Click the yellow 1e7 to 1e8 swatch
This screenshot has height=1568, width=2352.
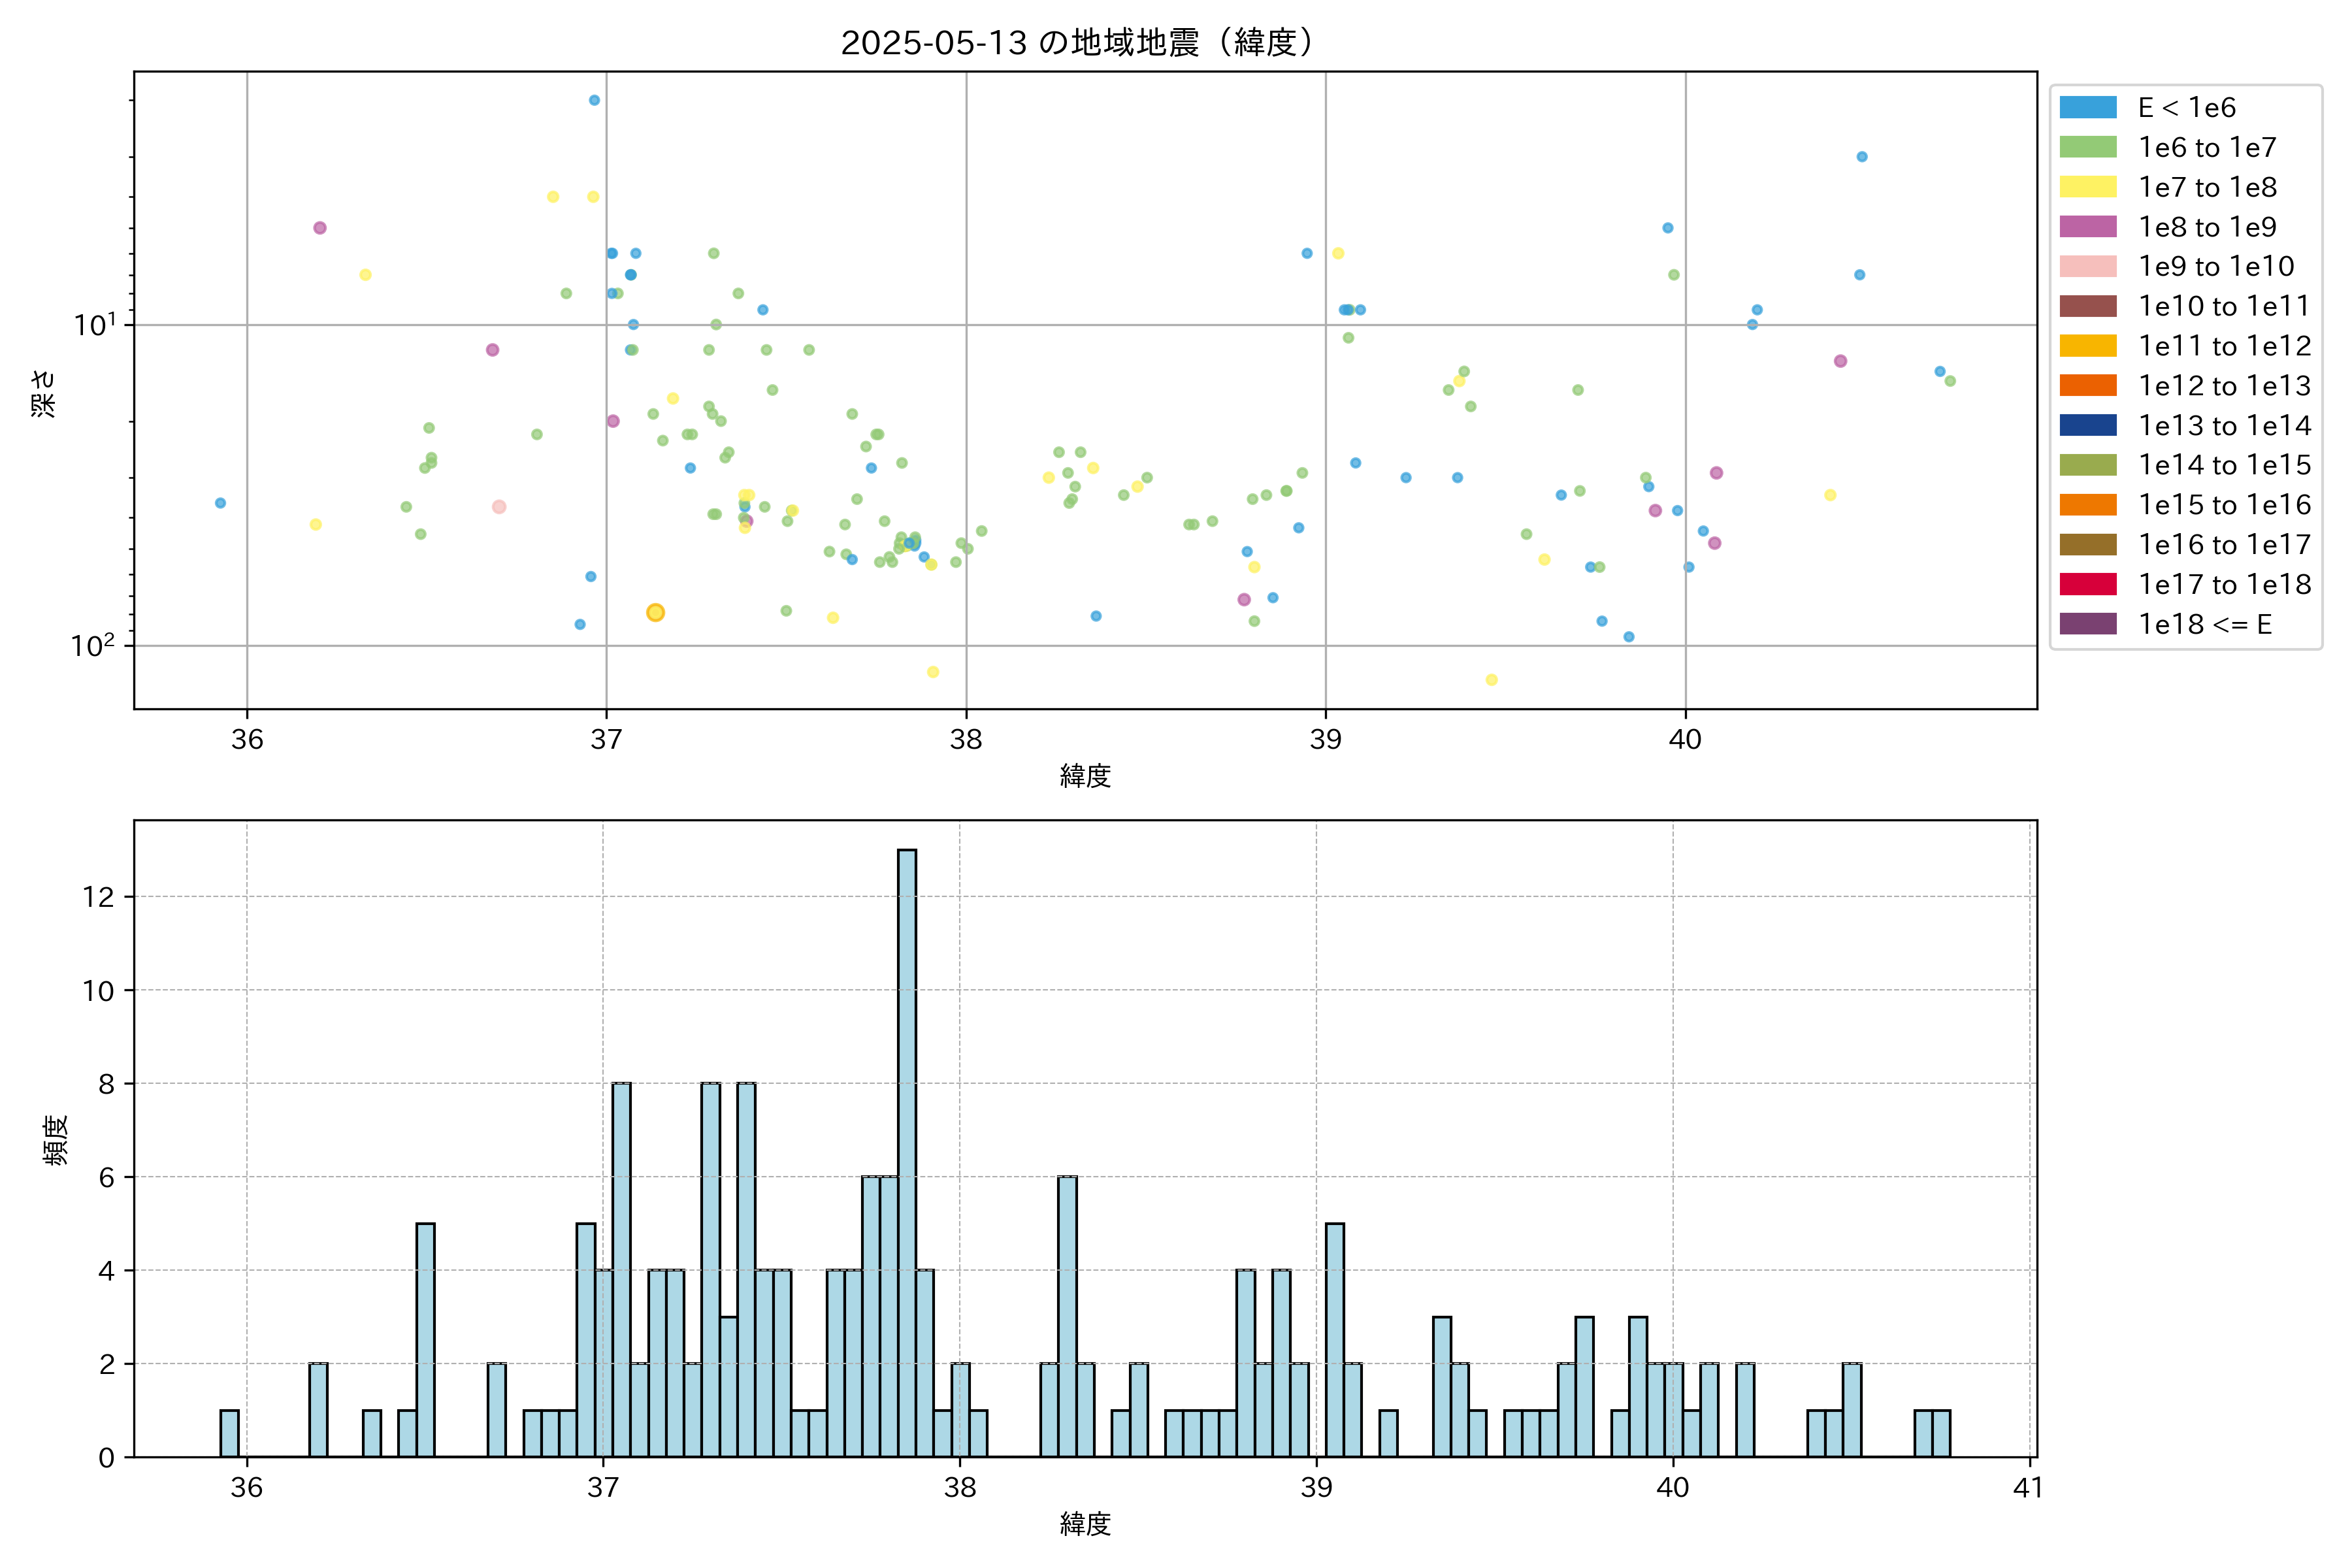point(2087,187)
